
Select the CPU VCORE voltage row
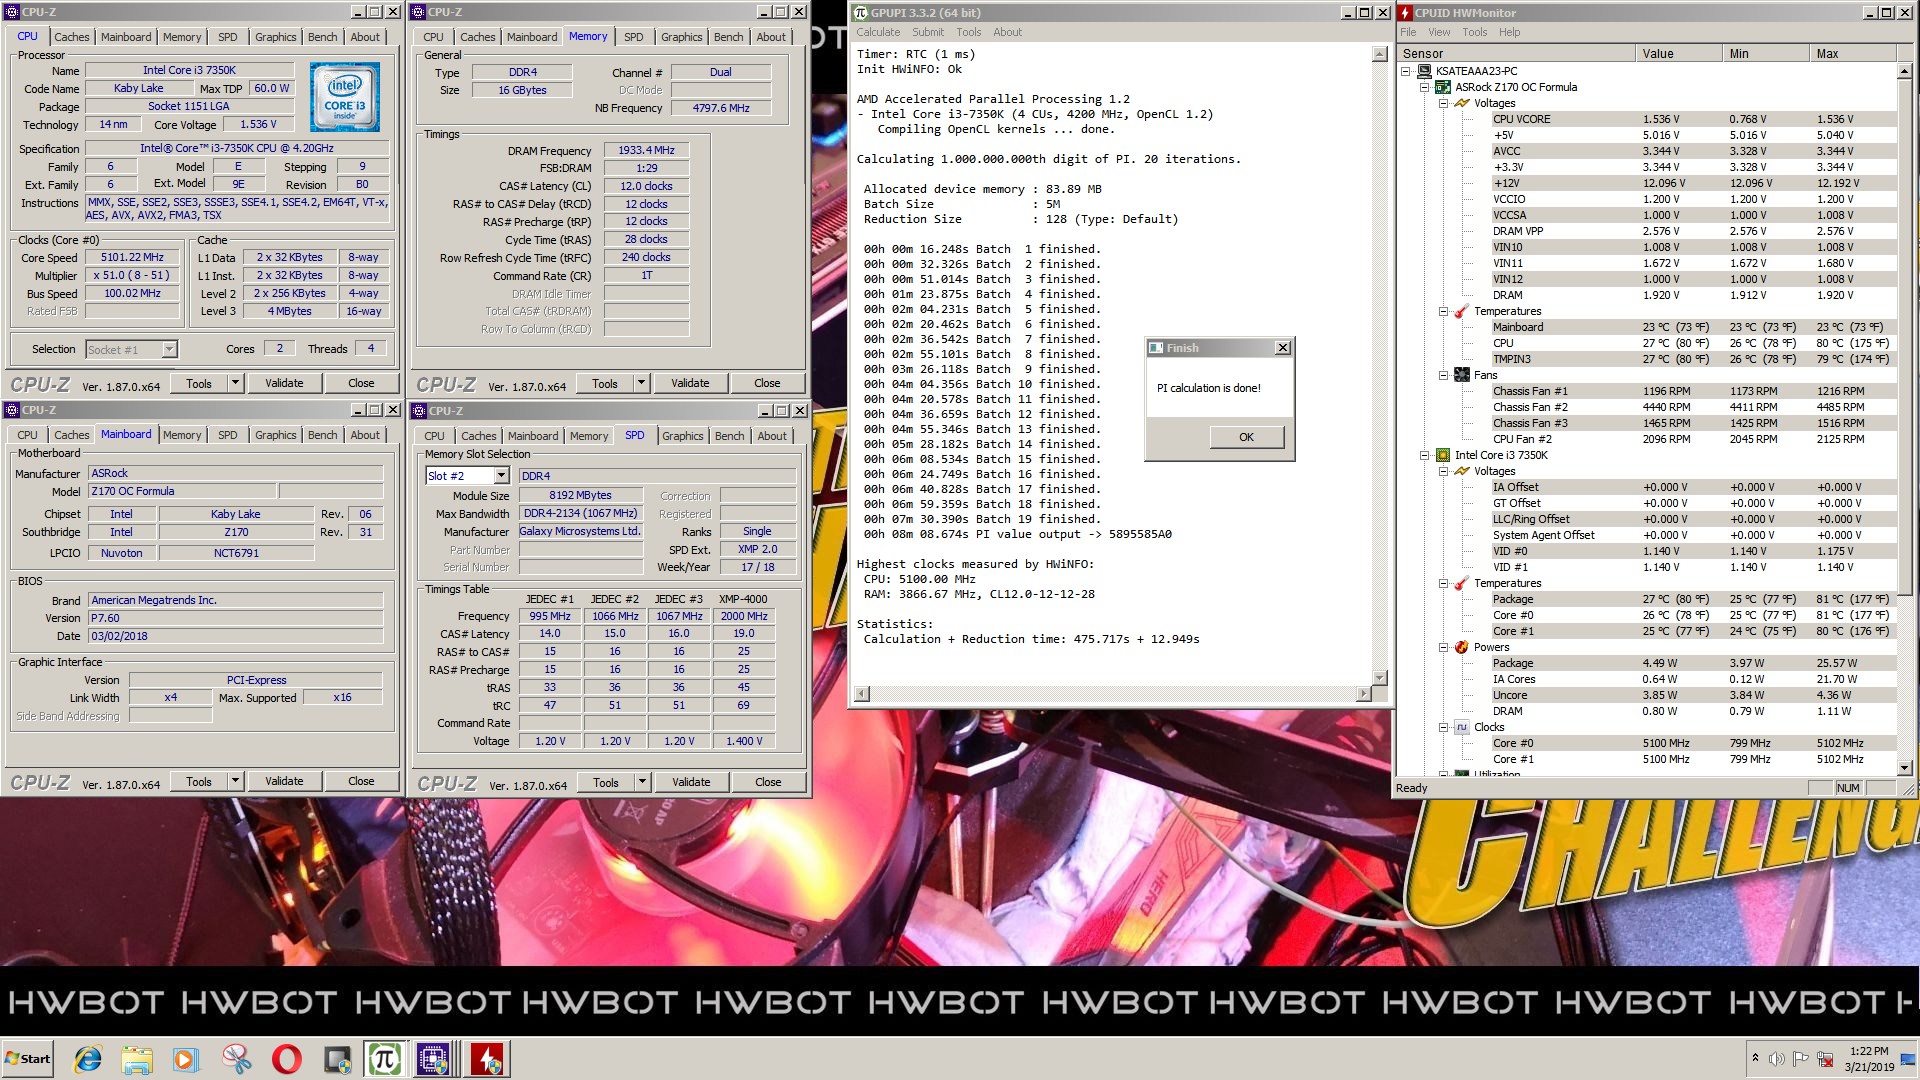point(1694,119)
